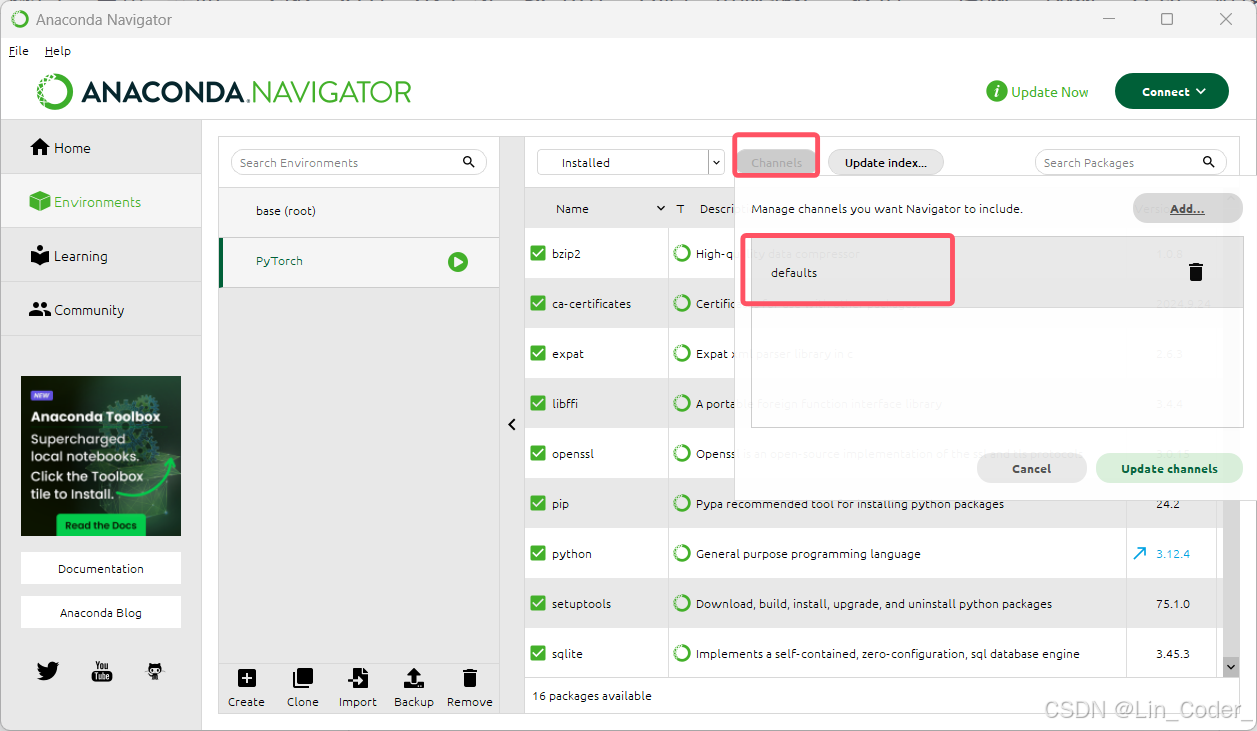Focus the Search Packages field
The image size is (1257, 731).
pos(1130,162)
